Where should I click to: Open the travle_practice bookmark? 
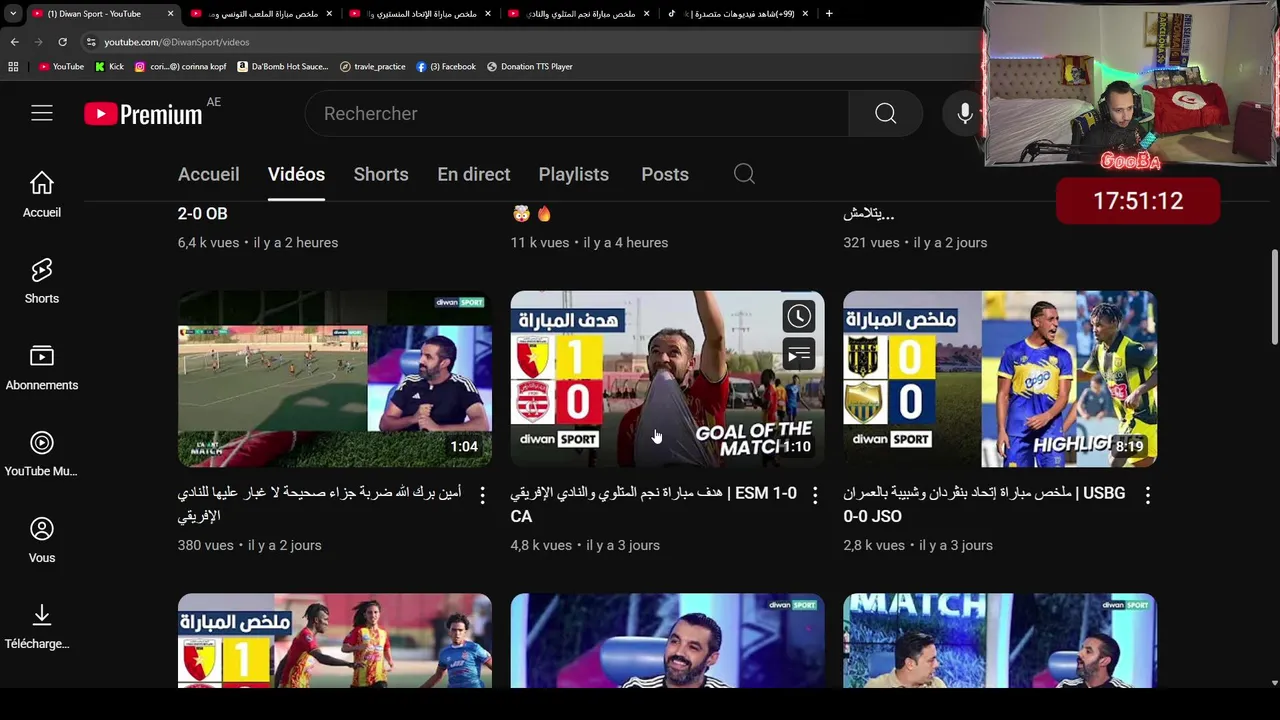point(373,67)
